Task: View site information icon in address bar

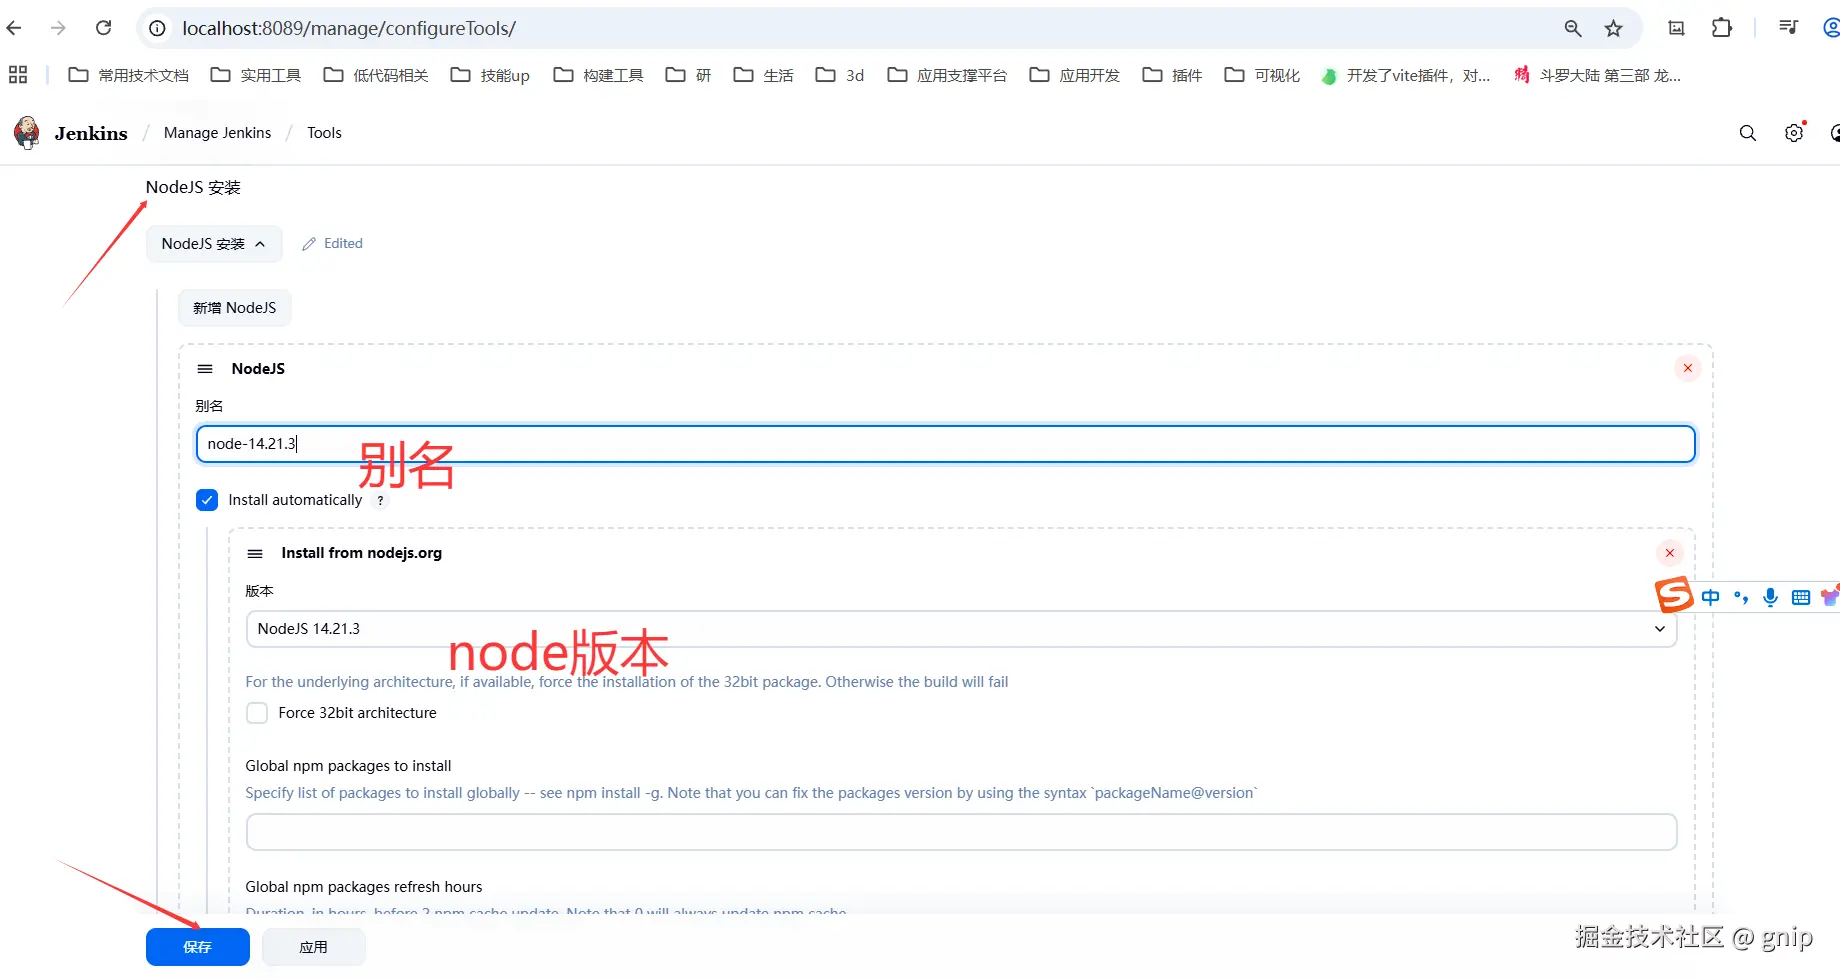Action: click(157, 28)
